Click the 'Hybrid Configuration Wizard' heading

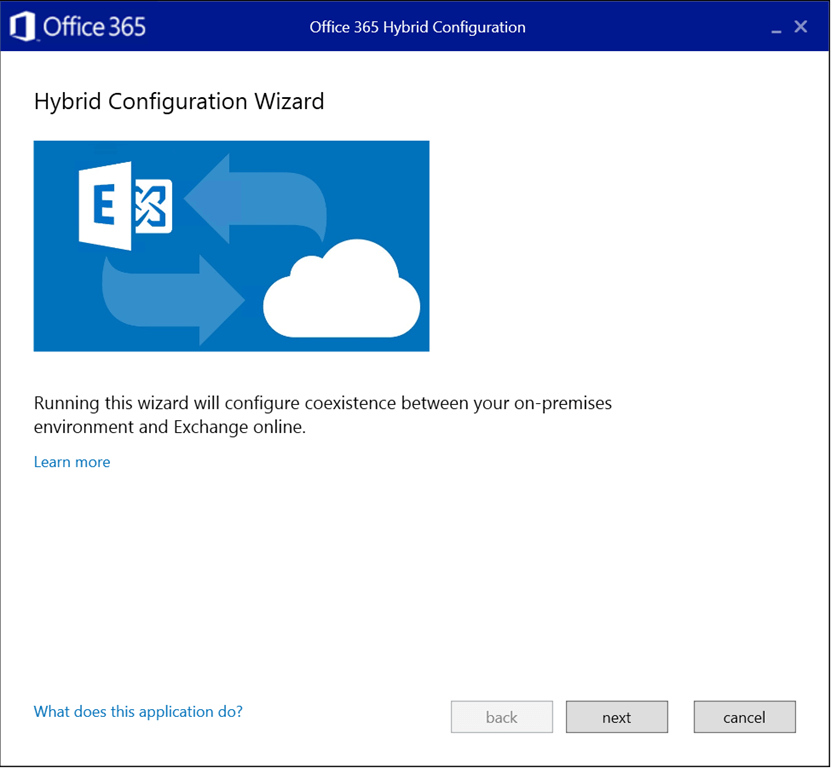[x=179, y=101]
